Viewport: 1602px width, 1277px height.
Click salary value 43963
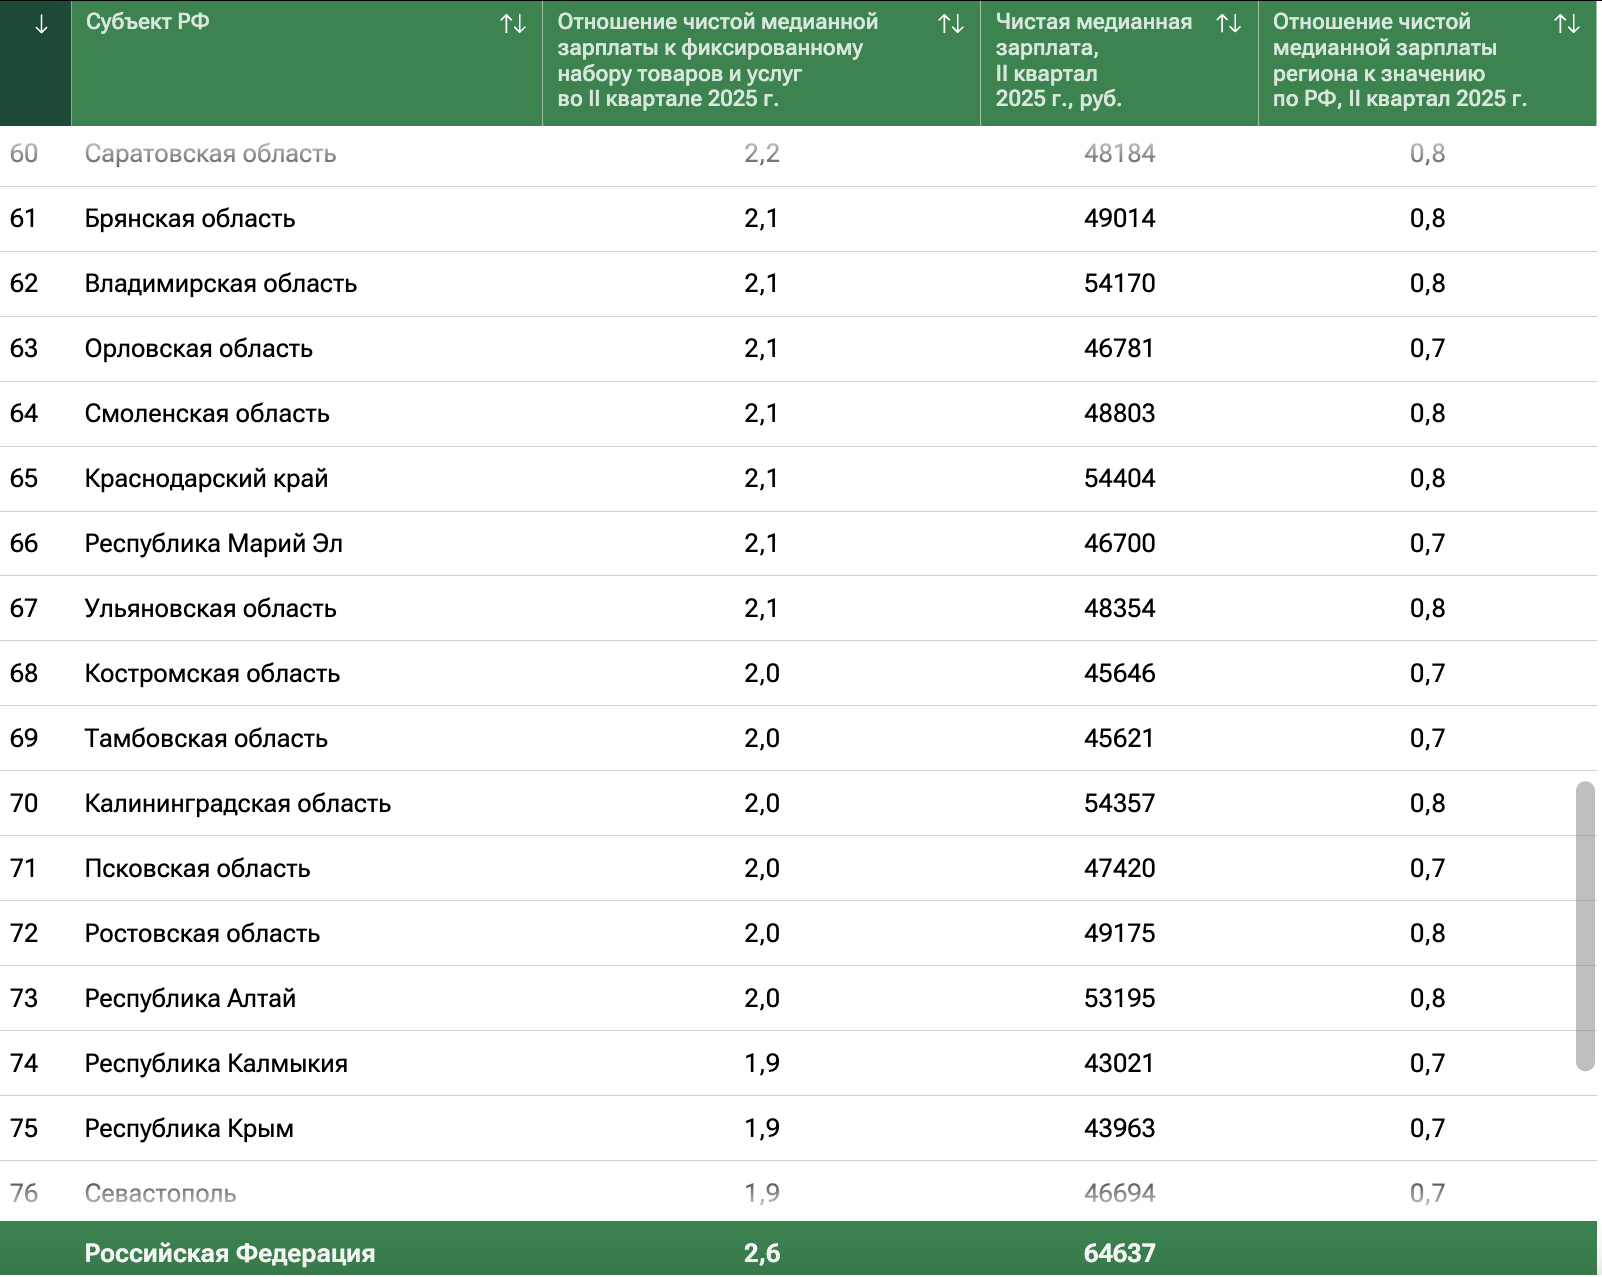(1120, 1129)
